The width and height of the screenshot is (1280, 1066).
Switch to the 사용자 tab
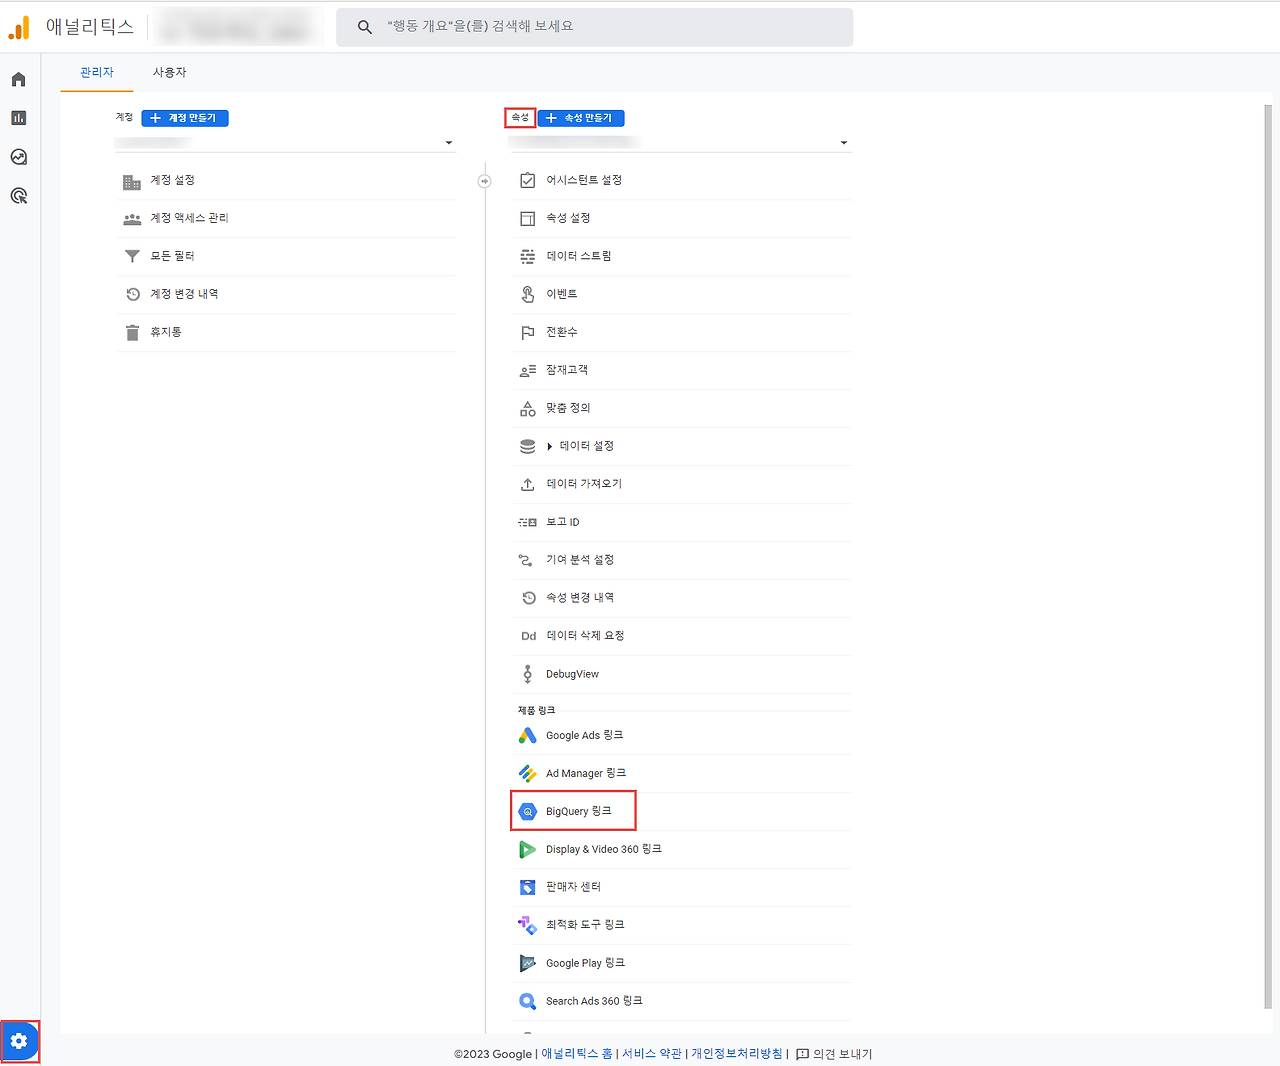click(x=170, y=73)
